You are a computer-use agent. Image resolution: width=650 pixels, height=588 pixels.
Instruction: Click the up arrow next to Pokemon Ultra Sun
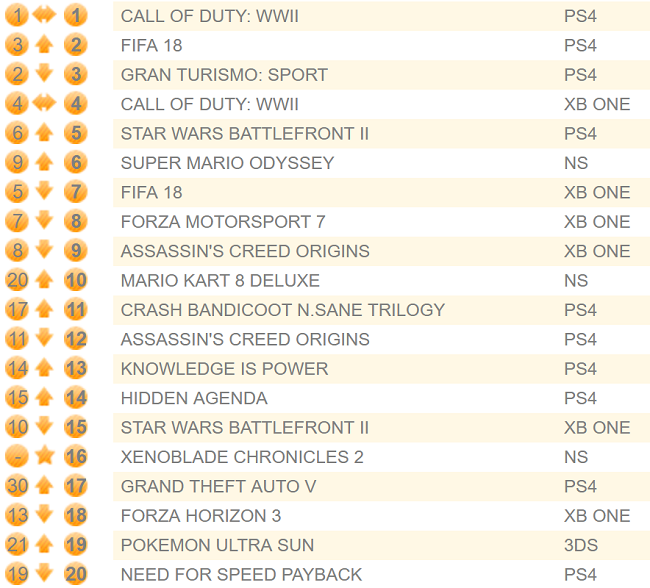[x=44, y=545]
